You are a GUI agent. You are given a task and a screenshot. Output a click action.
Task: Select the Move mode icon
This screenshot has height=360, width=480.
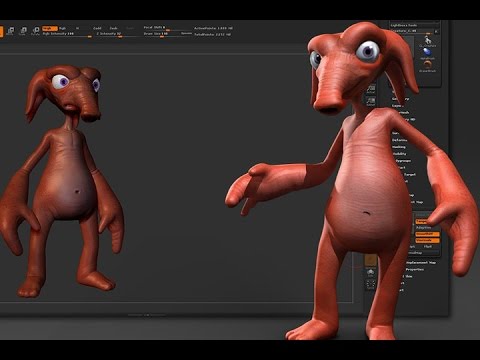[x=10, y=31]
